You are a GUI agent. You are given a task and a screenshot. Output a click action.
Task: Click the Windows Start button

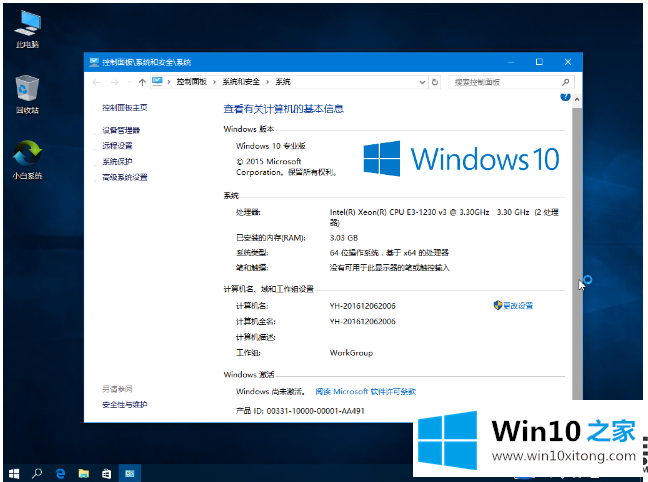(15, 471)
